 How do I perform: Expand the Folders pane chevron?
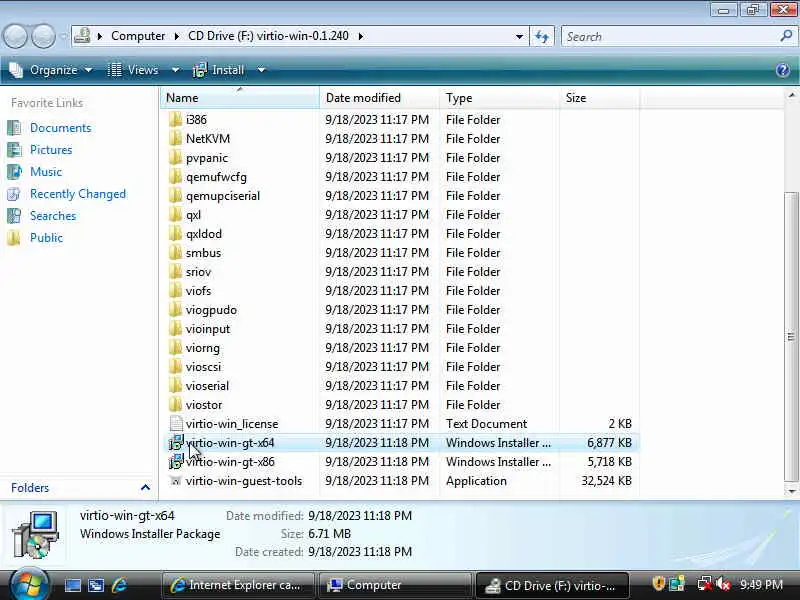click(x=145, y=487)
